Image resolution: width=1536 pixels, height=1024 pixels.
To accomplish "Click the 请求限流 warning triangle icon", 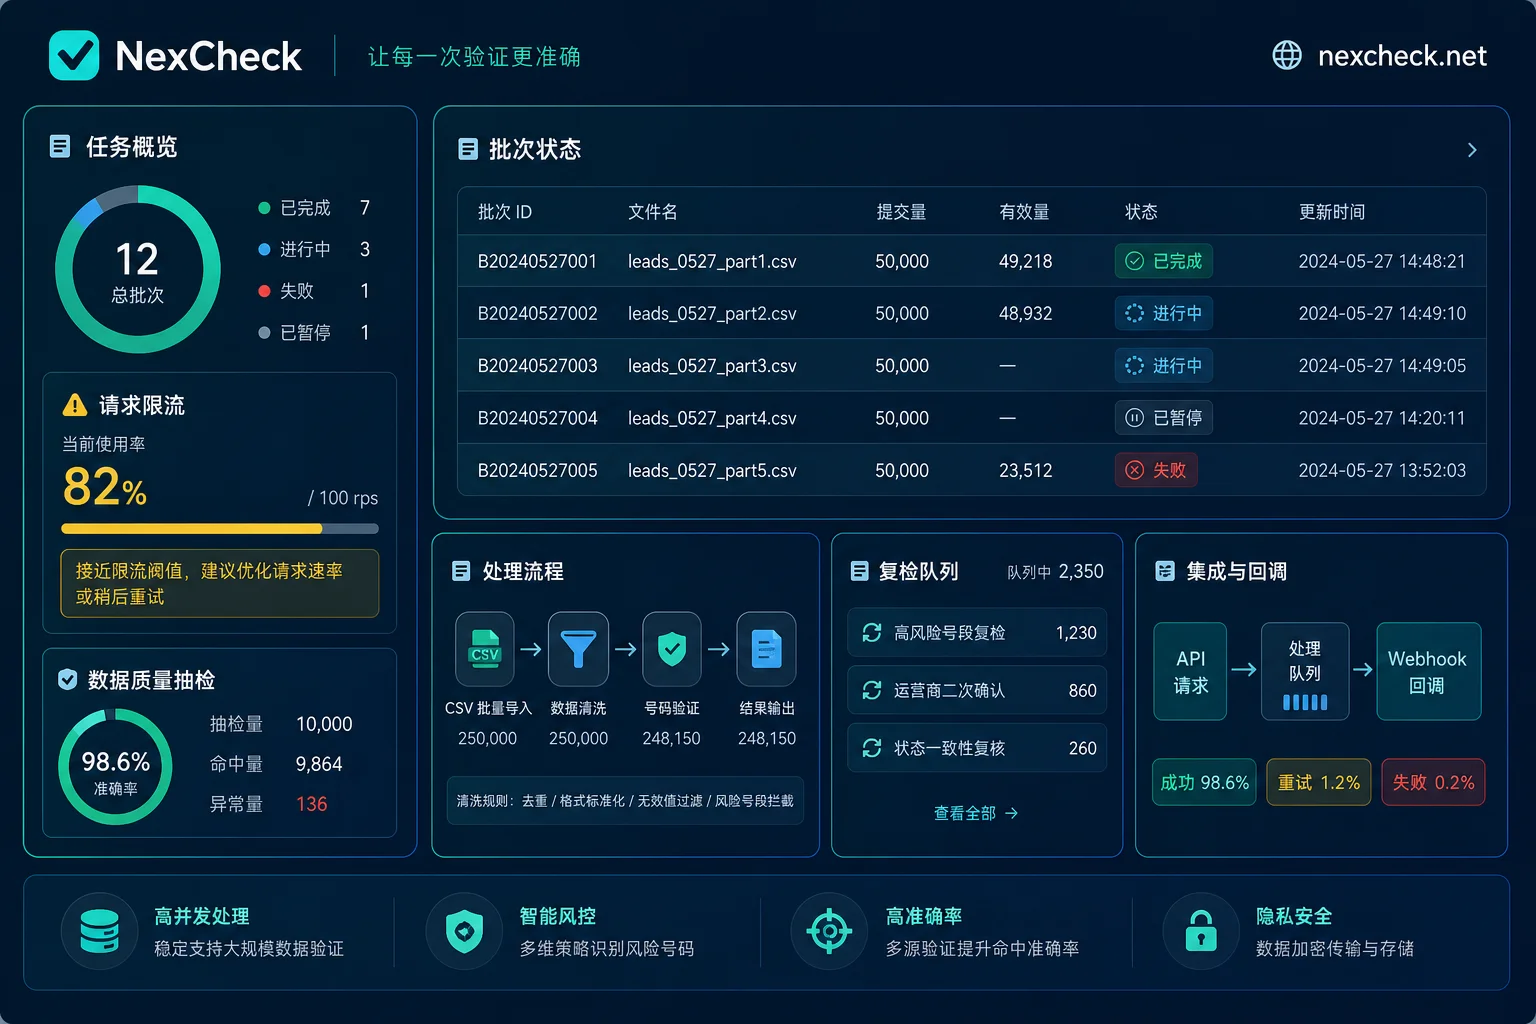I will point(75,405).
